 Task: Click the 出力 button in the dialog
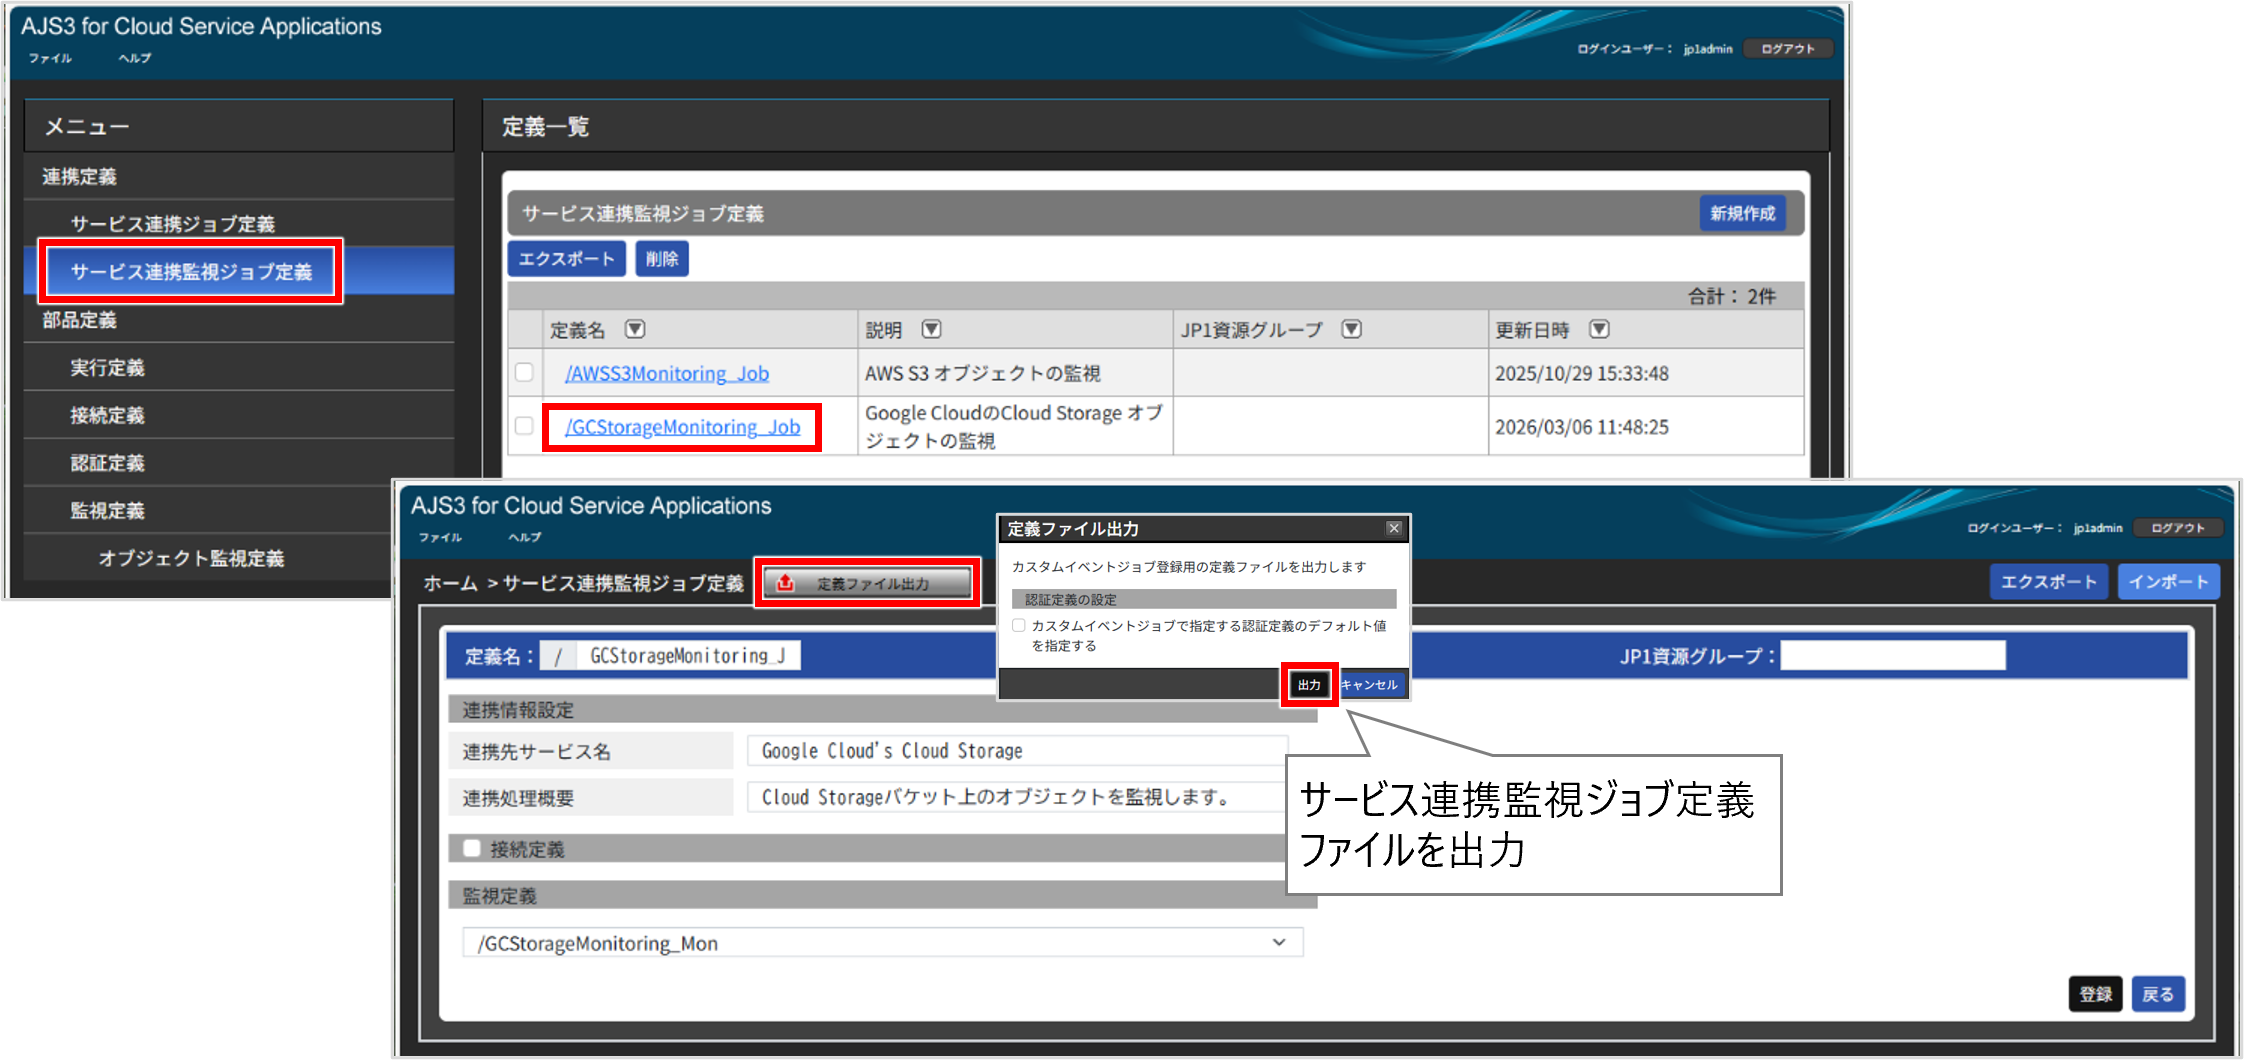click(1309, 684)
